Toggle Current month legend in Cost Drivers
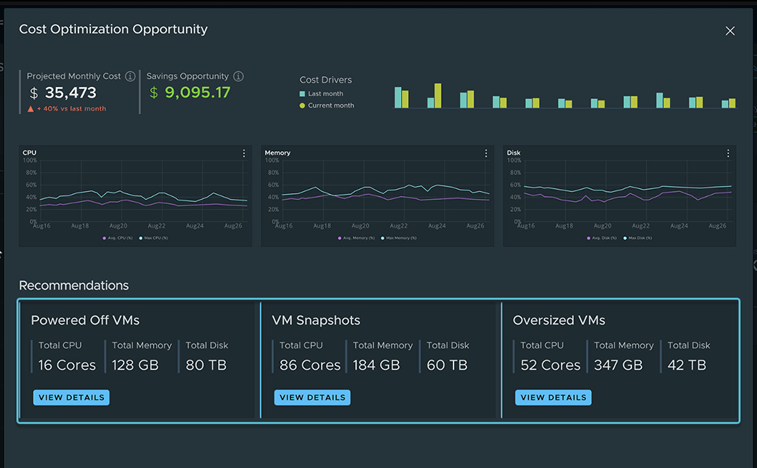This screenshot has width=757, height=468. [x=324, y=105]
